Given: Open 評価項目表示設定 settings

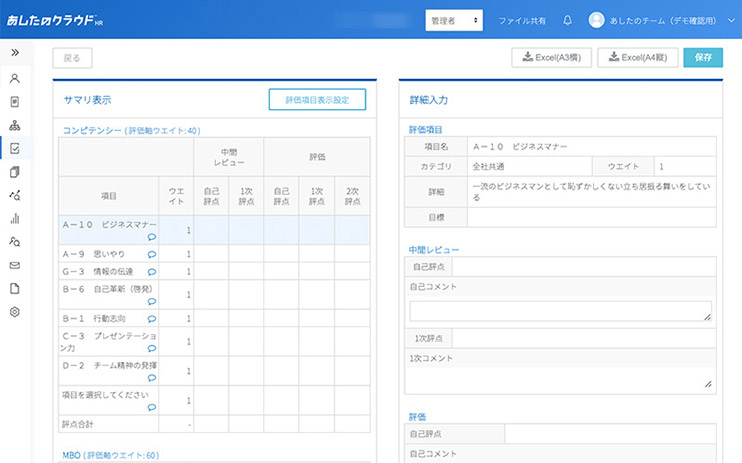Looking at the screenshot, I should point(317,99).
